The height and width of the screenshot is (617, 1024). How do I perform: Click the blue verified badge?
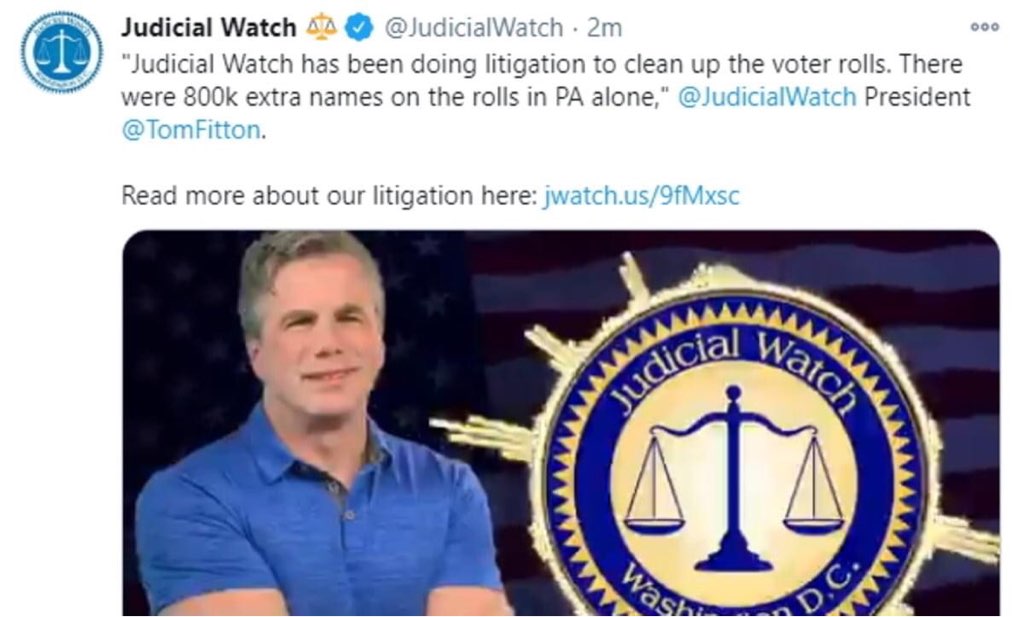point(358,27)
